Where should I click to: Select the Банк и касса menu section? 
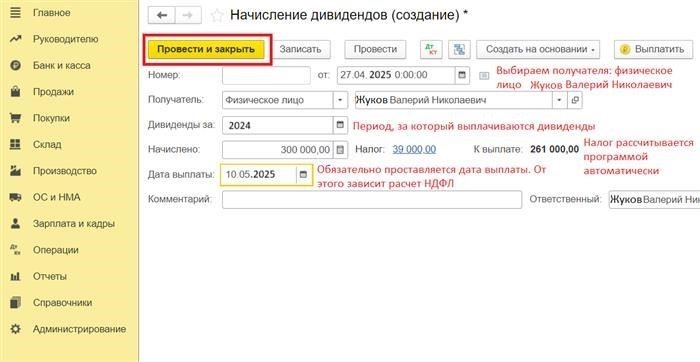[x=62, y=66]
